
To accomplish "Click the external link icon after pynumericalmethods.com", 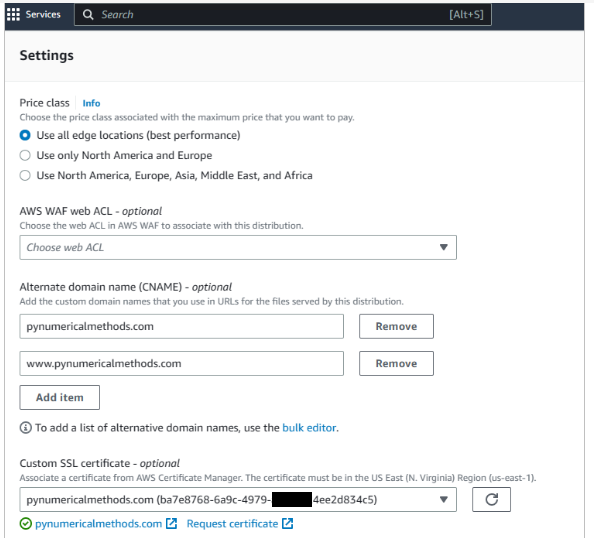I will click(172, 524).
